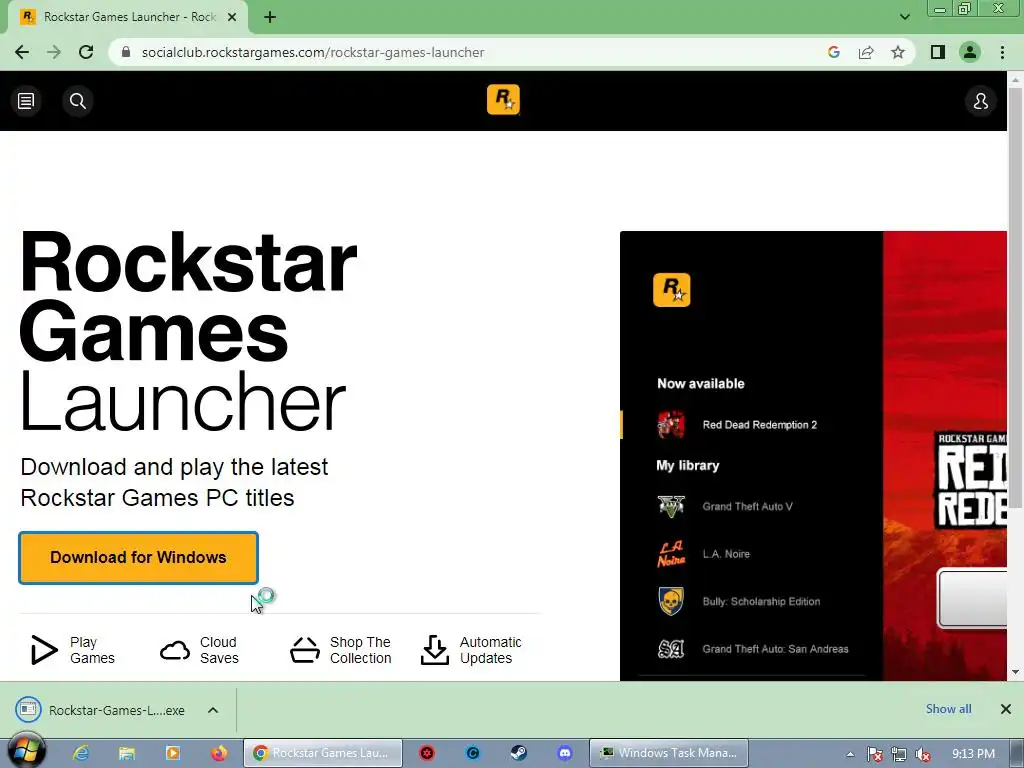Click the Play Games triangle icon

coord(44,650)
